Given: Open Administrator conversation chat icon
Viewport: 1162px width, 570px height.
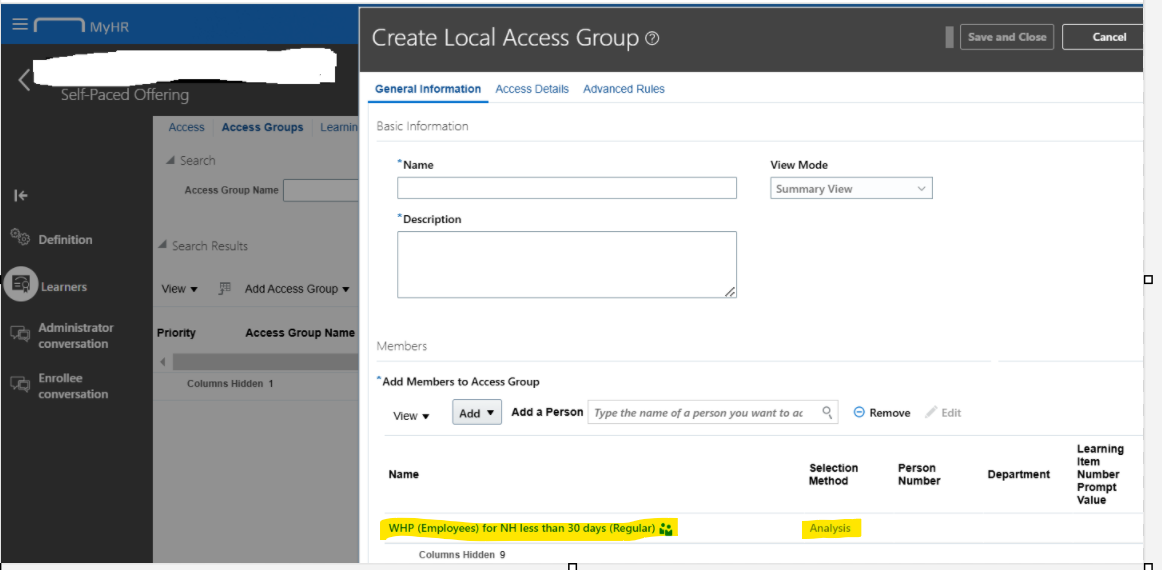Looking at the screenshot, I should click(20, 334).
